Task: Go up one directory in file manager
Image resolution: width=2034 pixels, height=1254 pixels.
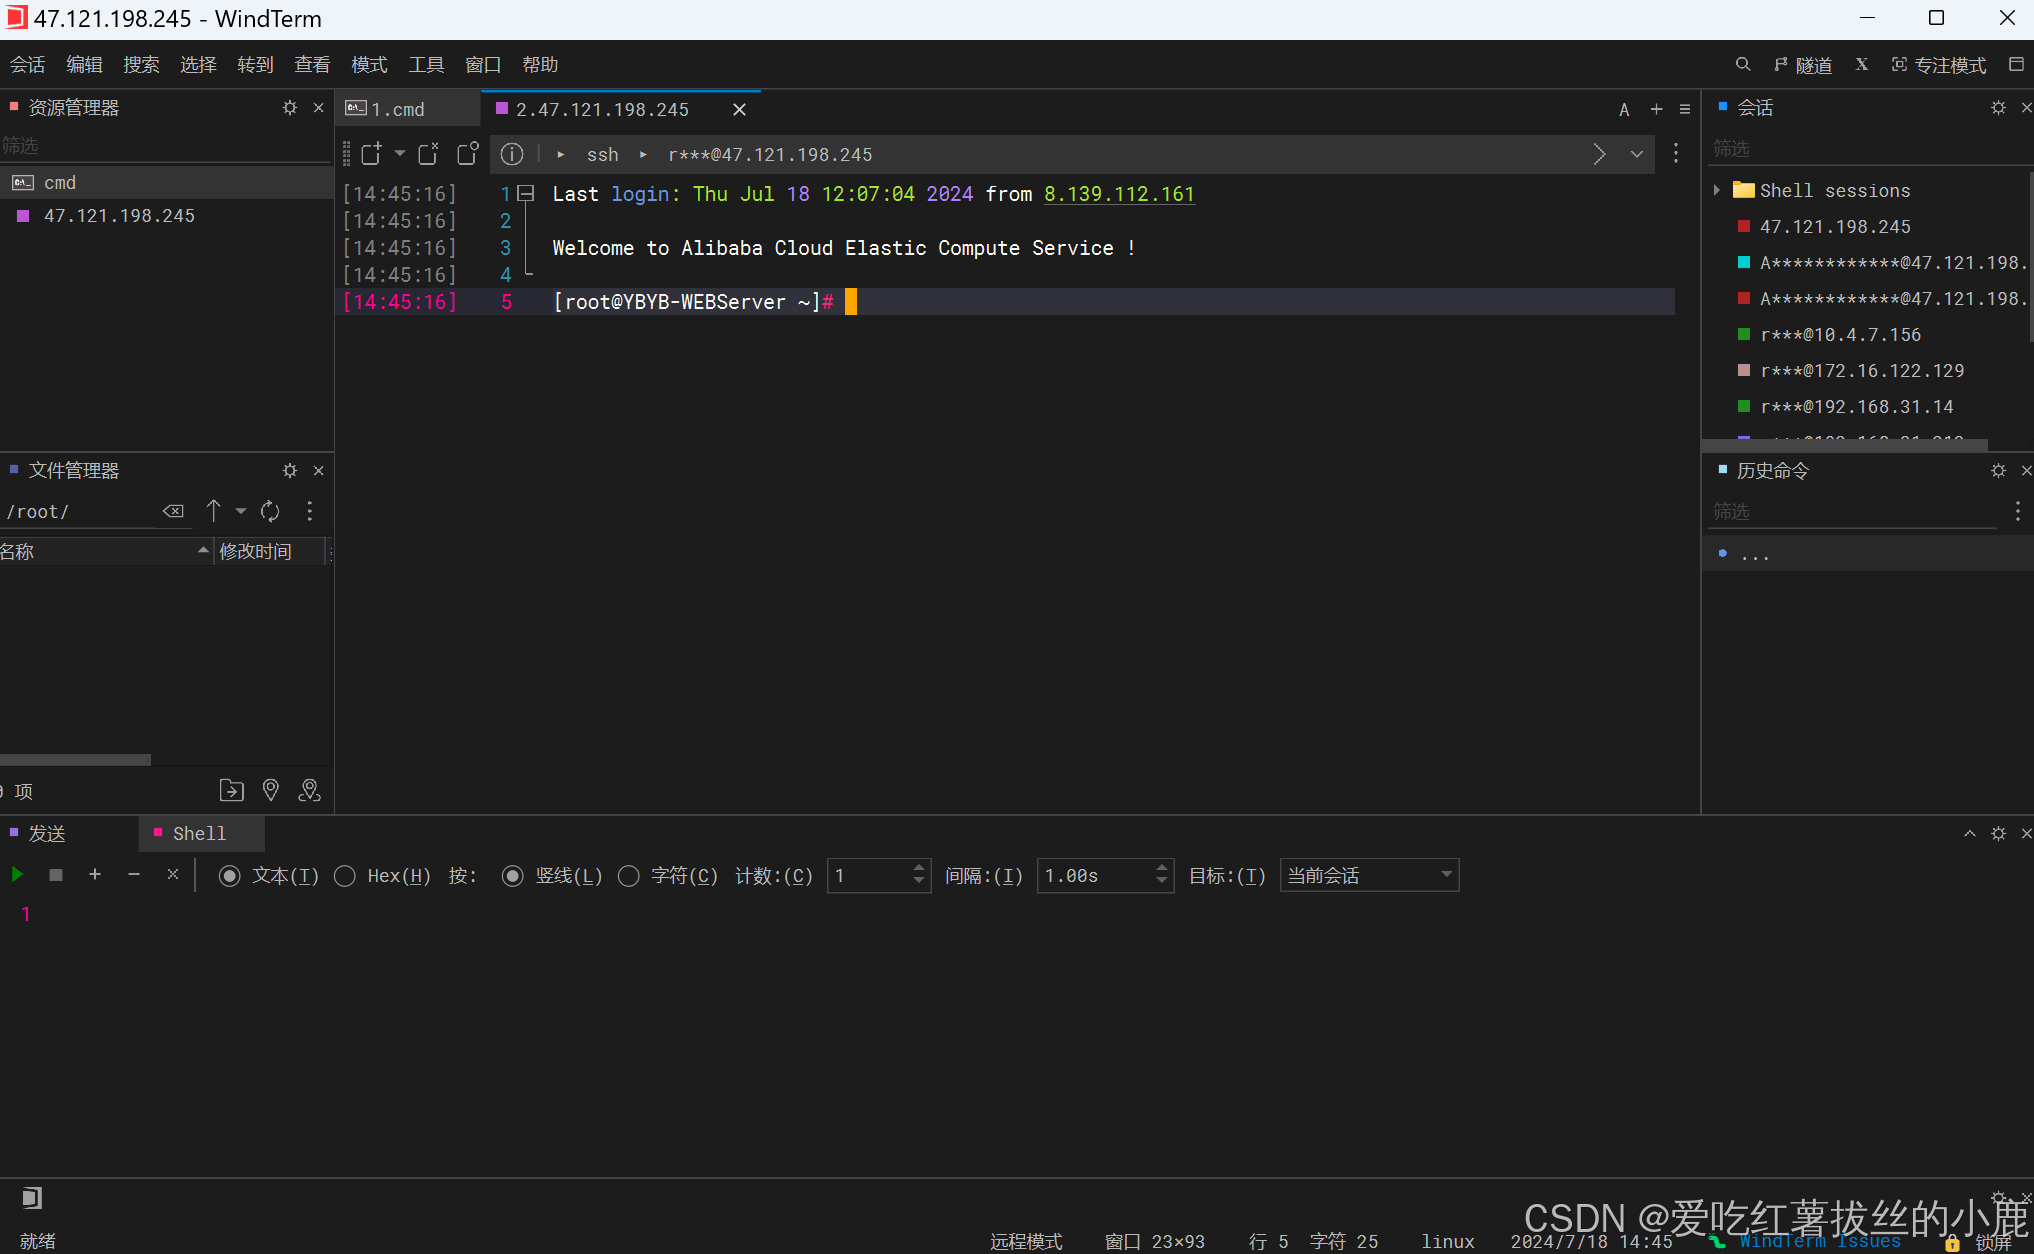Action: coord(213,511)
